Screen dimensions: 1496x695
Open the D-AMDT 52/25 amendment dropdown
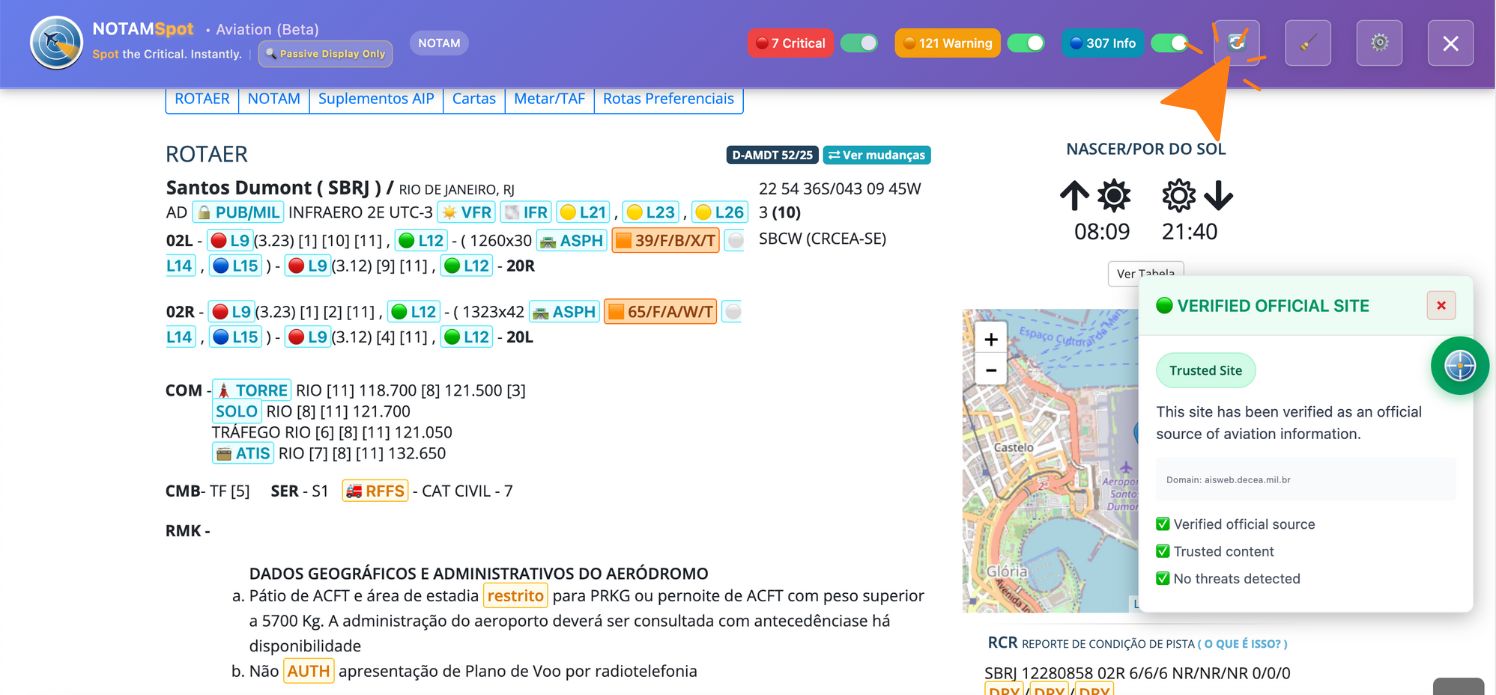coord(771,155)
